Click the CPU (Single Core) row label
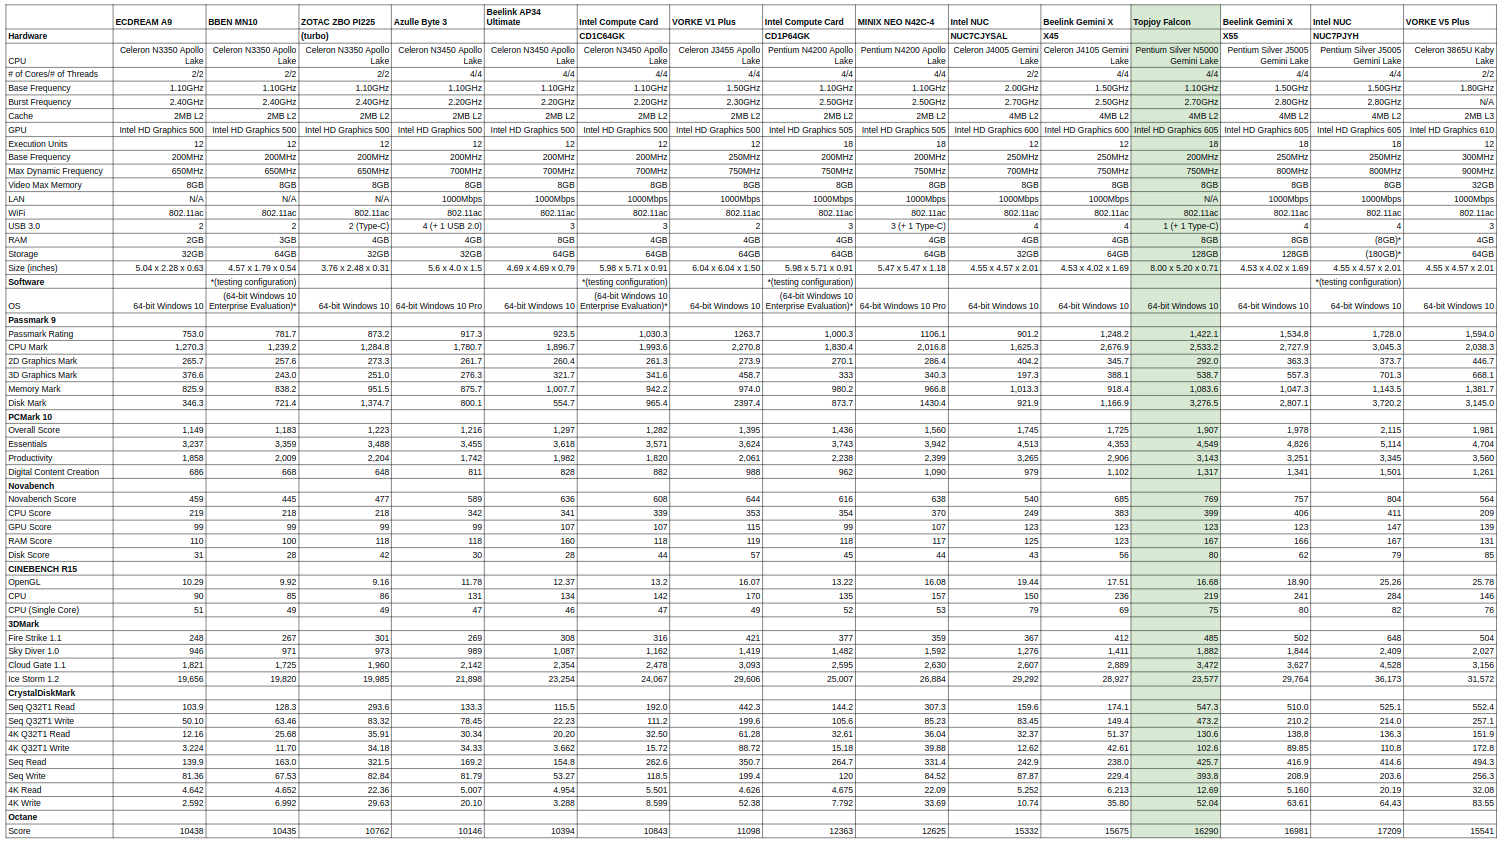Viewport: 1502px width, 843px height. [43, 610]
